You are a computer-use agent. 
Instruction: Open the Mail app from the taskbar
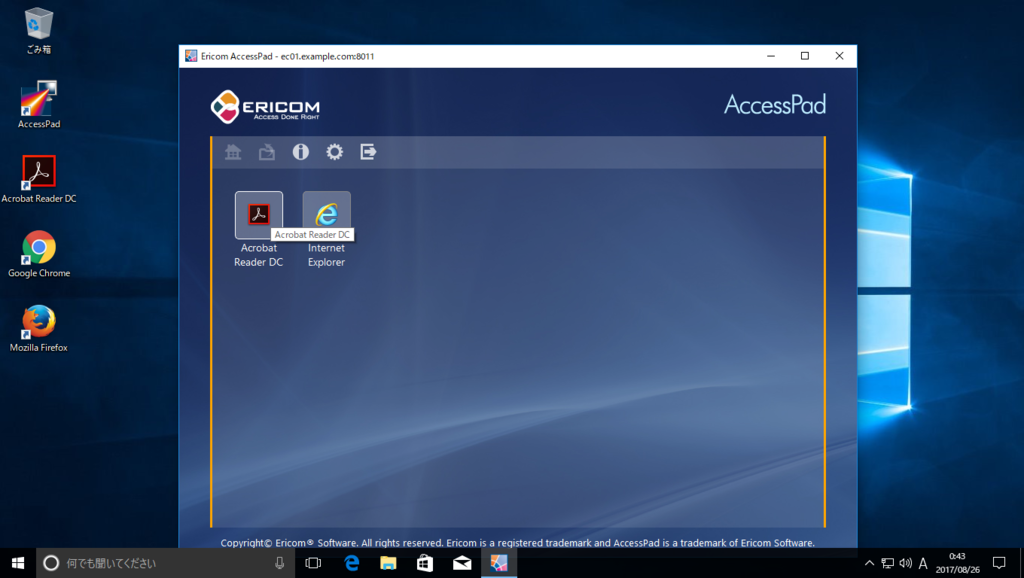point(462,563)
